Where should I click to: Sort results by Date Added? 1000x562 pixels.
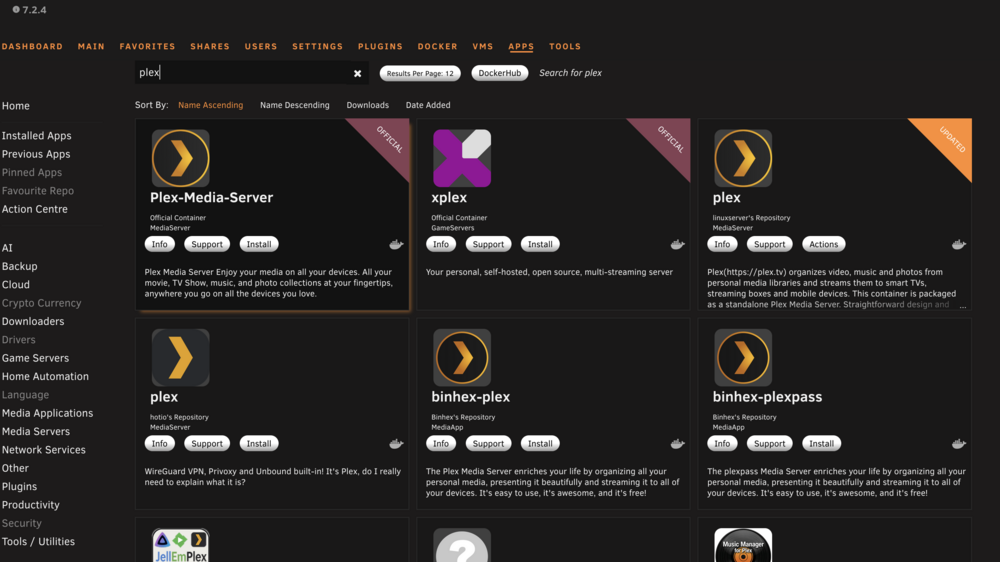tap(428, 105)
